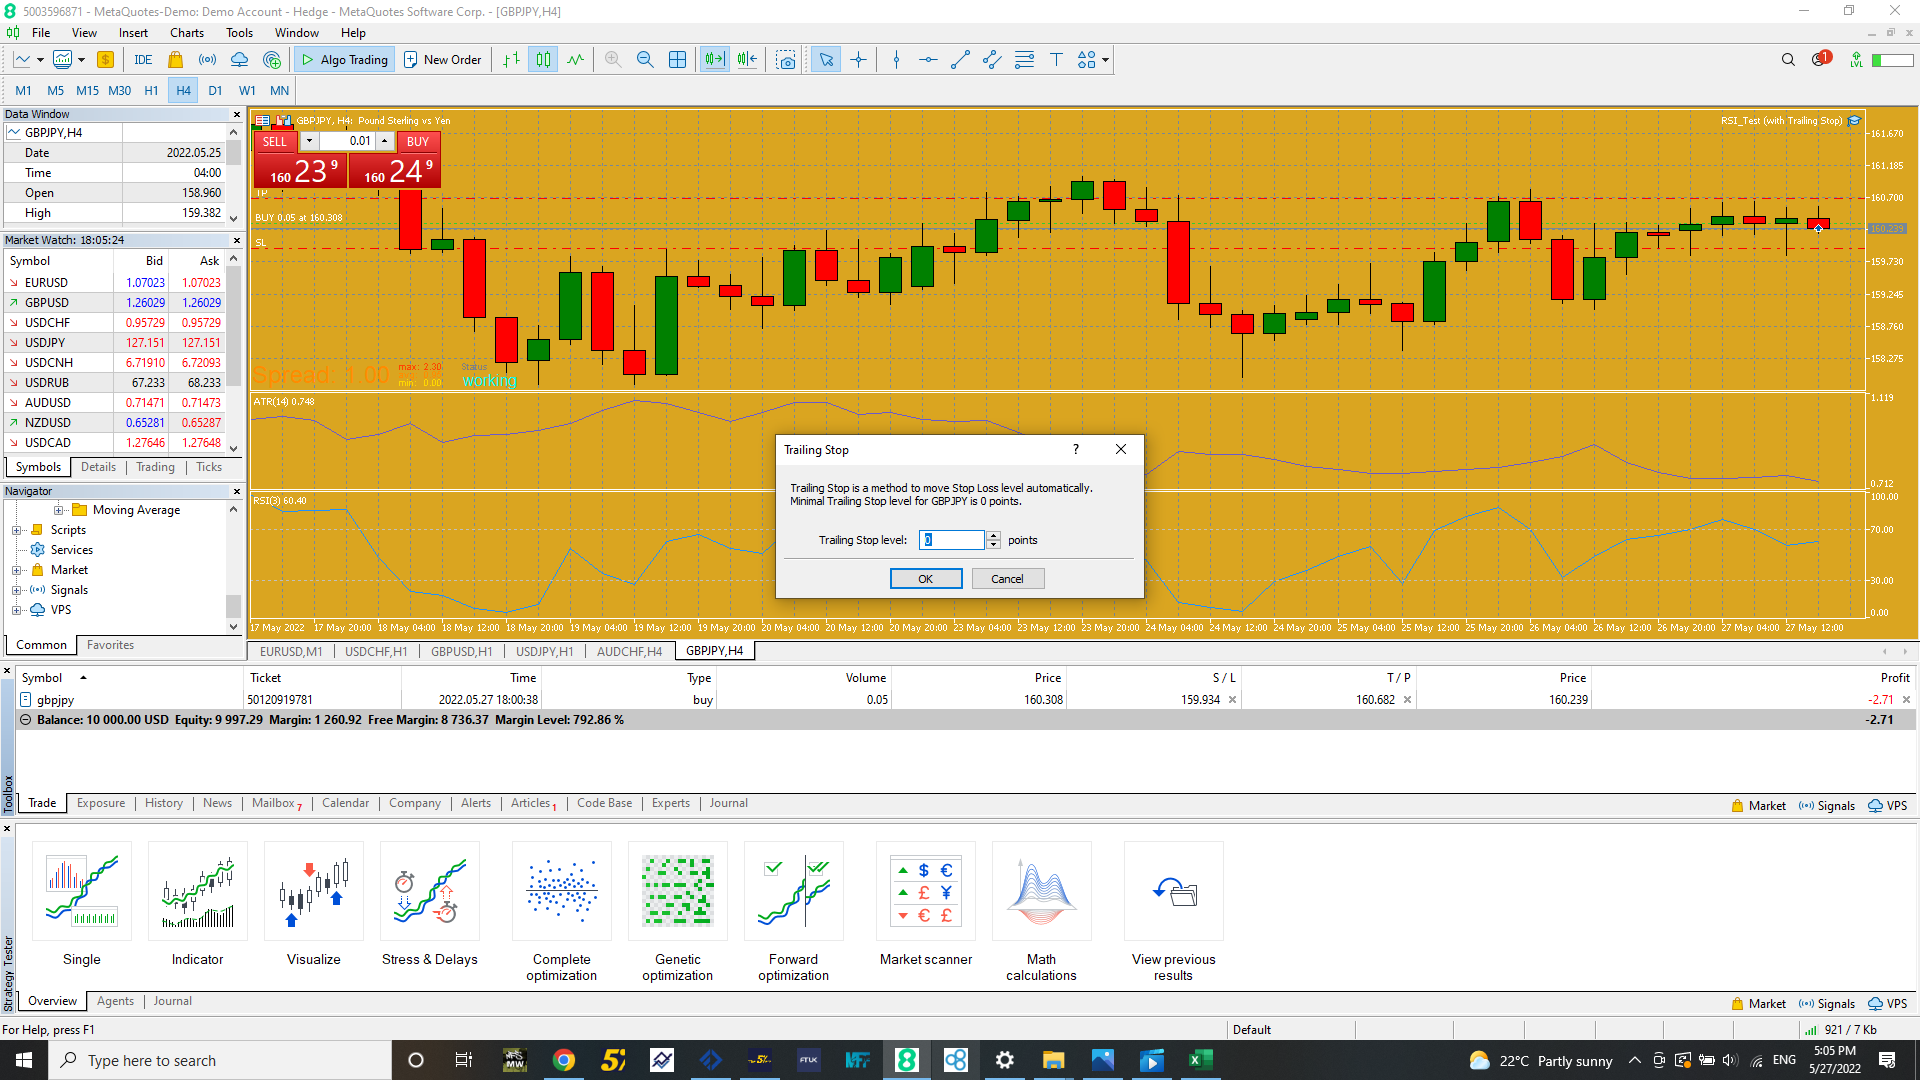Click the Services gear icon in Navigator
The height and width of the screenshot is (1080, 1920).
click(38, 550)
